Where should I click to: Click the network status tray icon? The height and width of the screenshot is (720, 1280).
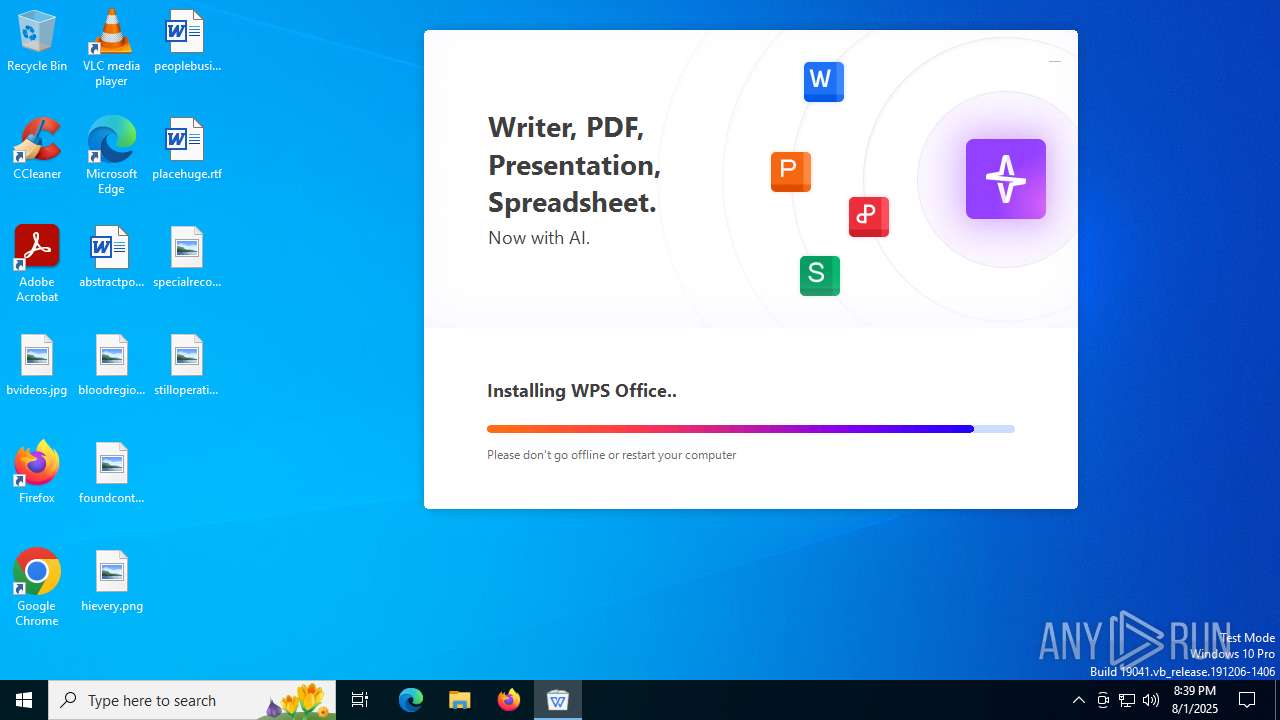pyautogui.click(x=1127, y=700)
